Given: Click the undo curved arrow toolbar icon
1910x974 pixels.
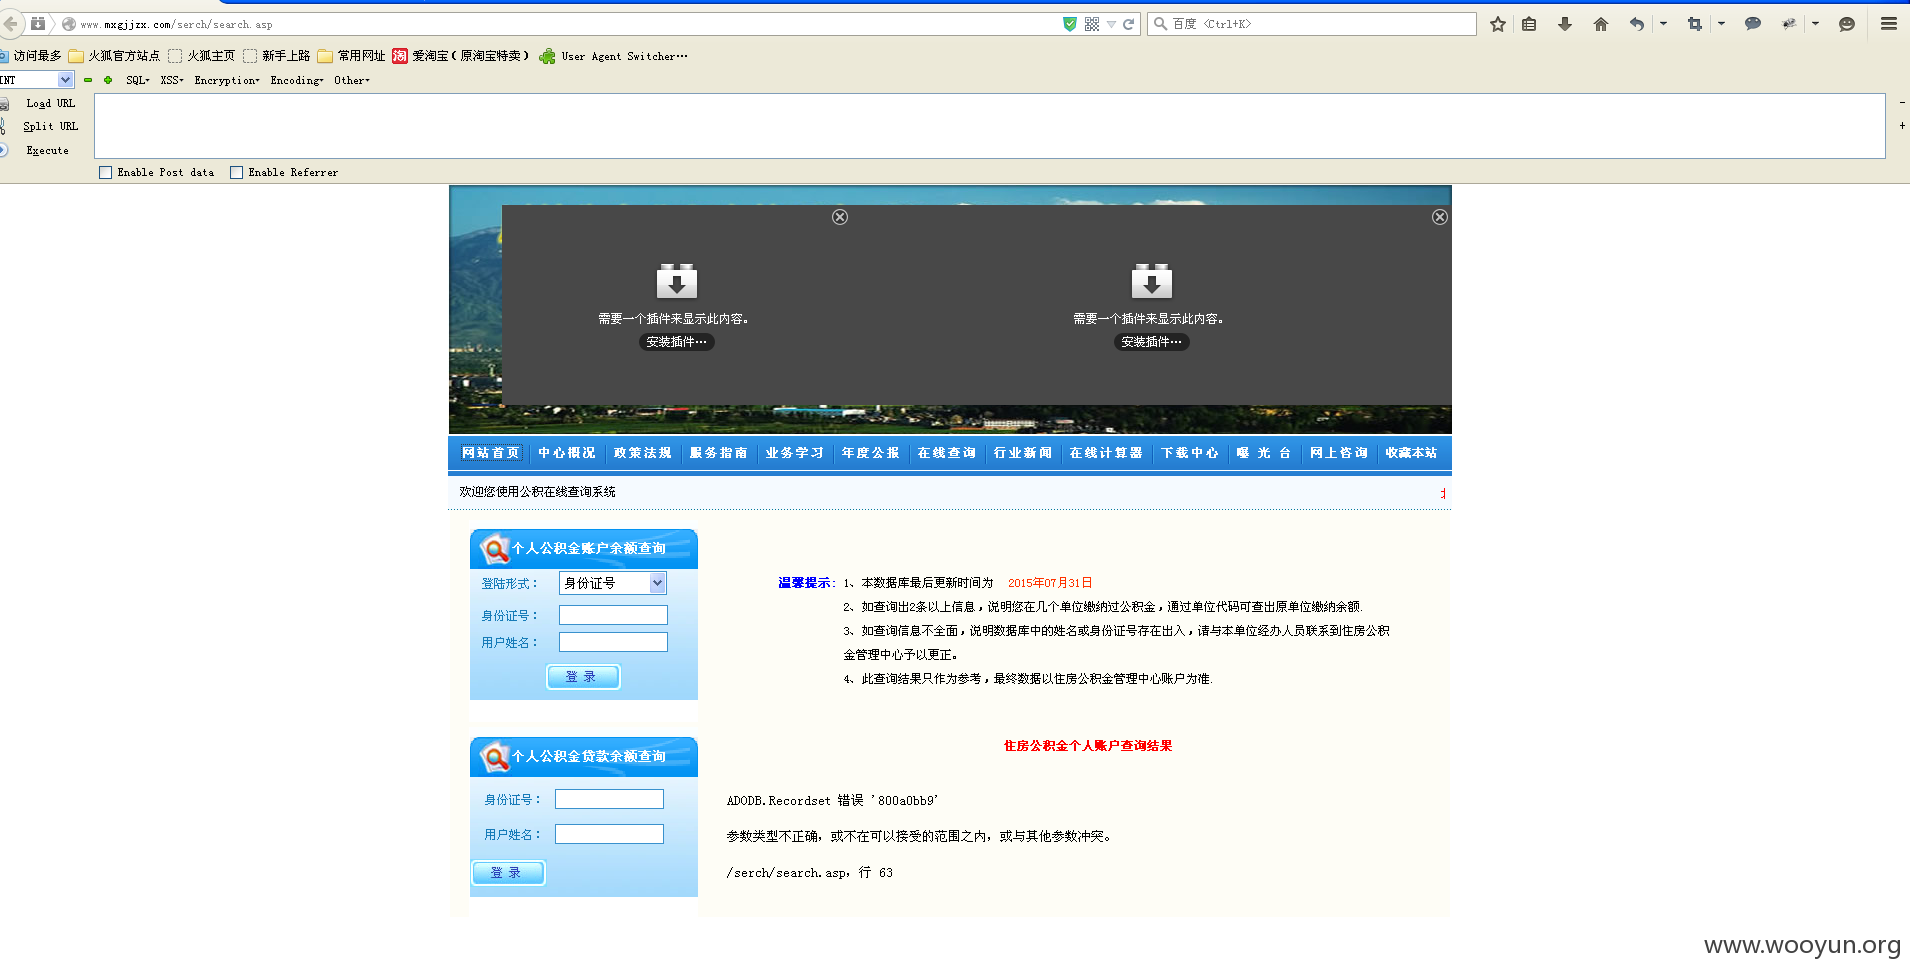Looking at the screenshot, I should pos(1637,24).
